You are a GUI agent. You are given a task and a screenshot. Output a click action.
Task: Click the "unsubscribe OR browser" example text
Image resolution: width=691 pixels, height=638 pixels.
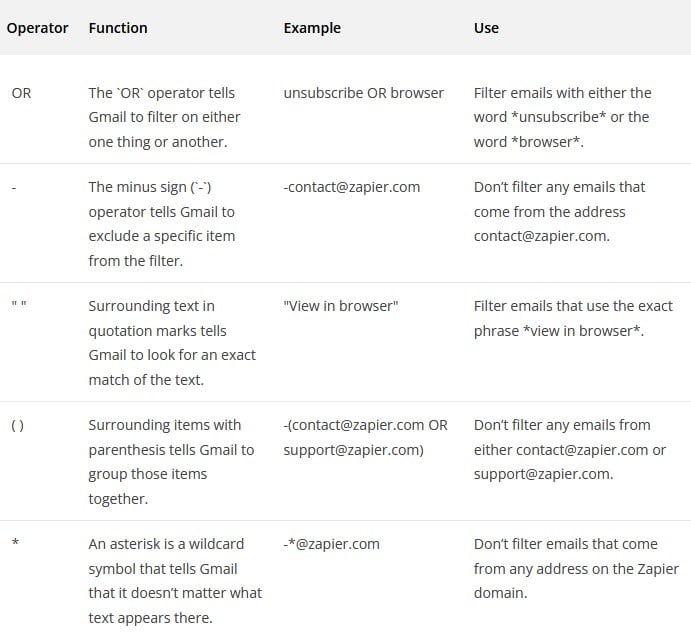363,93
